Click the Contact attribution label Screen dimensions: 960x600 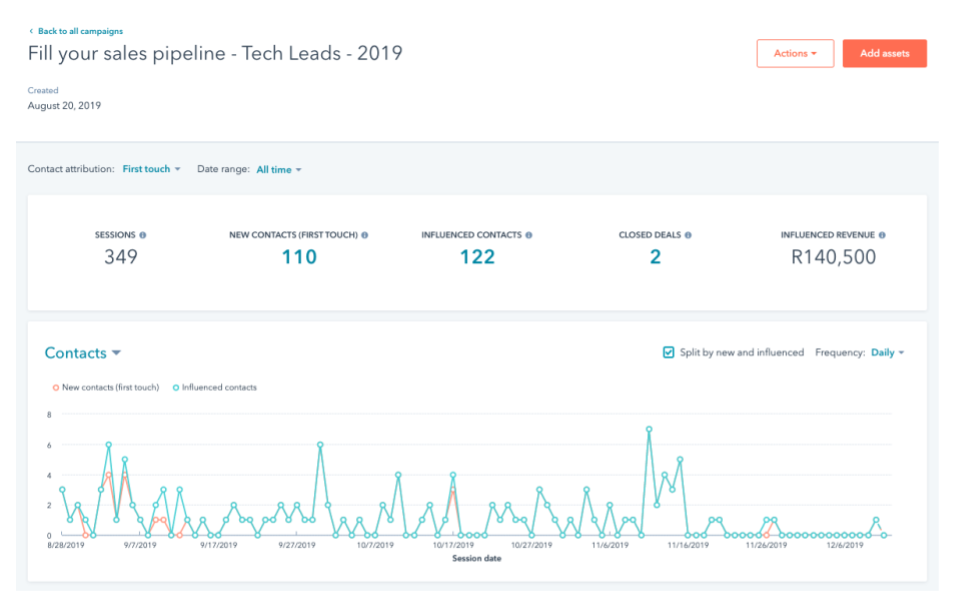point(71,169)
